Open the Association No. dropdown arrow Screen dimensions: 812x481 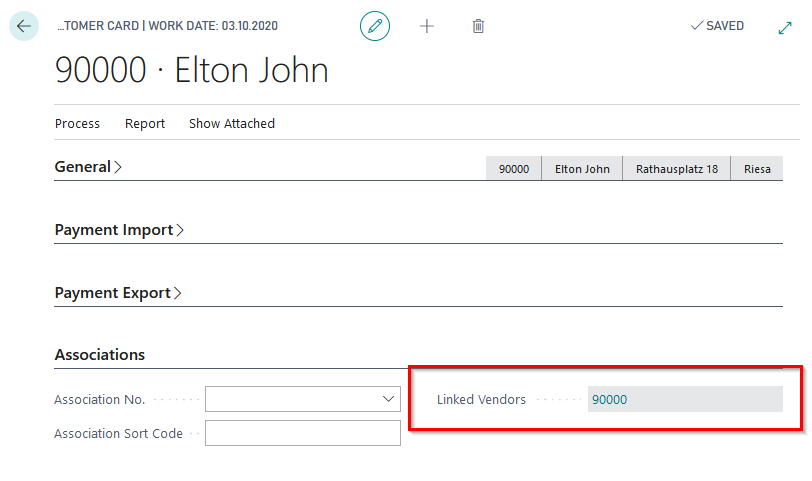388,399
